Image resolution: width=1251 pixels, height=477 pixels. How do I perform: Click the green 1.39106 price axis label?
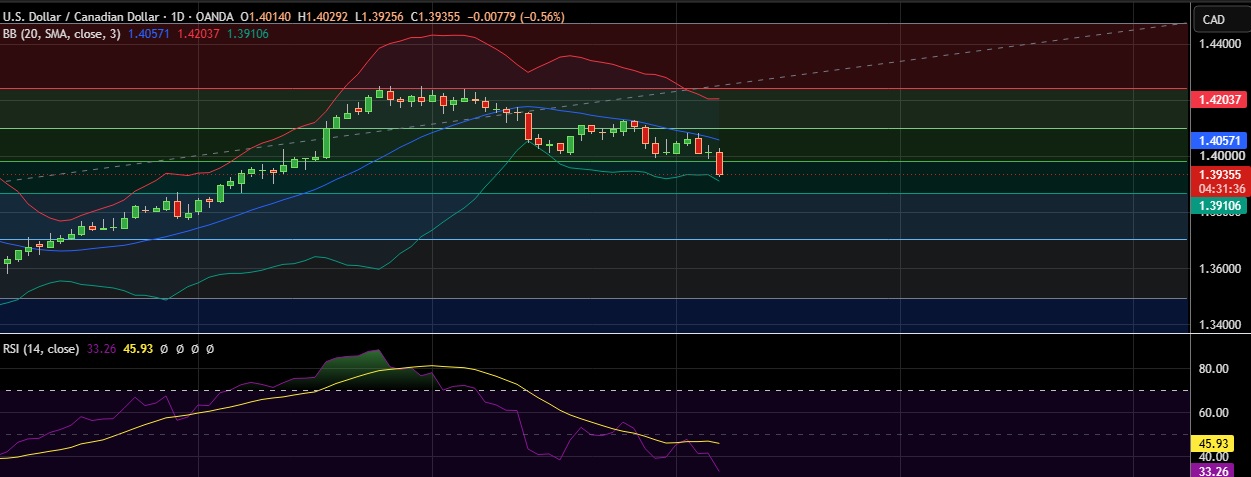1219,205
